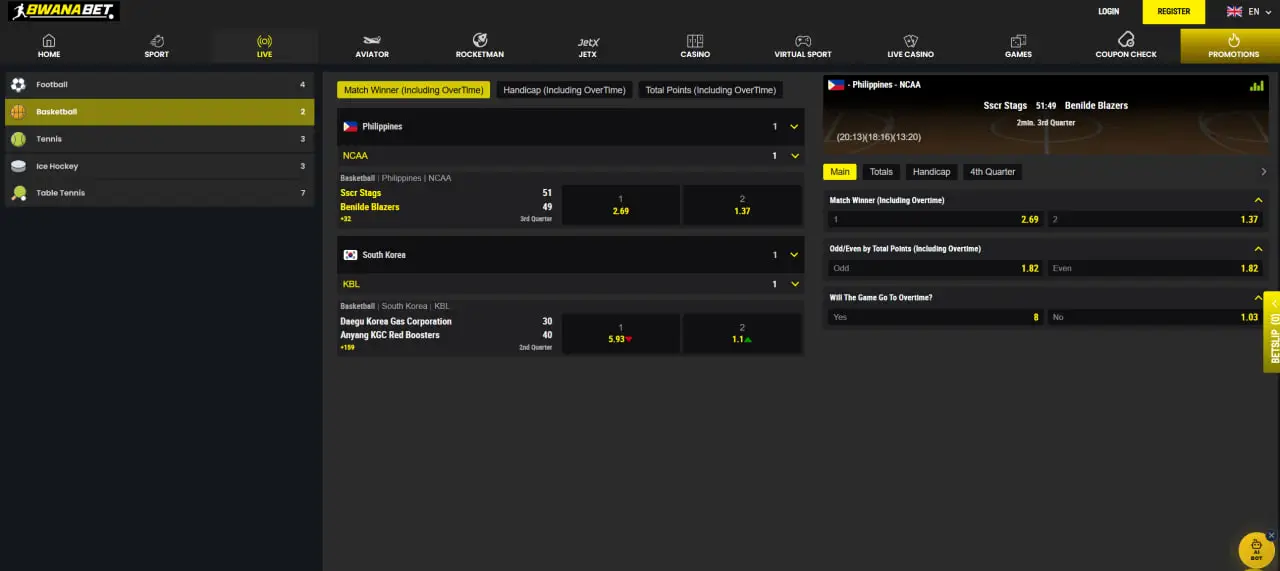Collapse the Philippines country section
The image size is (1280, 571).
tap(794, 127)
